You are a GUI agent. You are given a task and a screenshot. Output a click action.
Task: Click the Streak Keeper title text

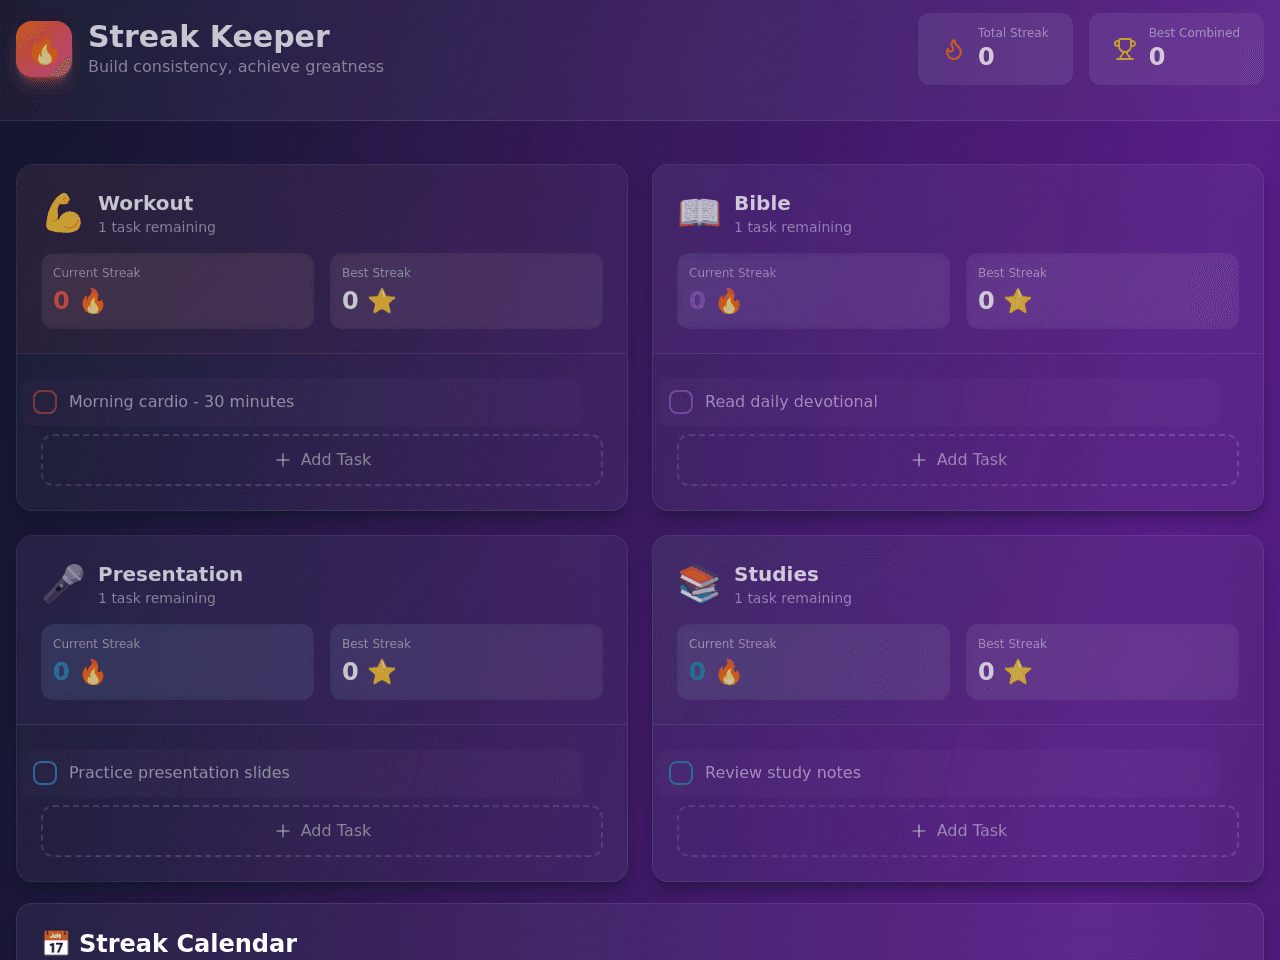tap(209, 37)
